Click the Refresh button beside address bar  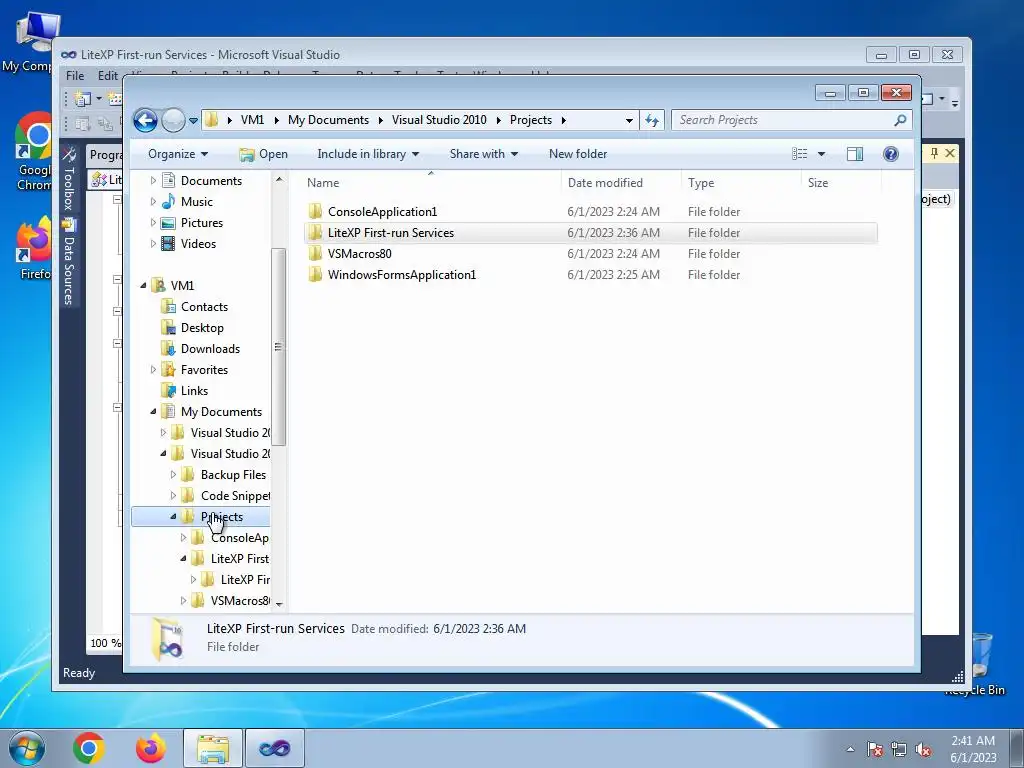(652, 120)
